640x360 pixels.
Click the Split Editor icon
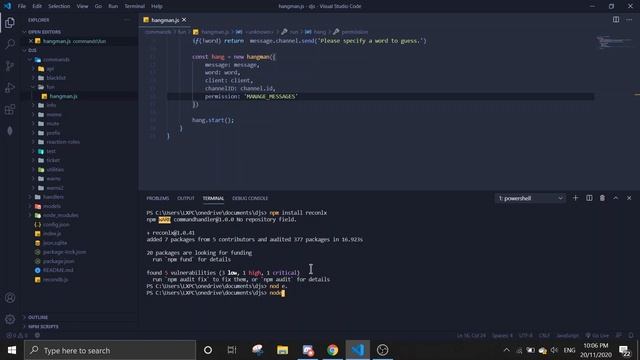coord(616,20)
